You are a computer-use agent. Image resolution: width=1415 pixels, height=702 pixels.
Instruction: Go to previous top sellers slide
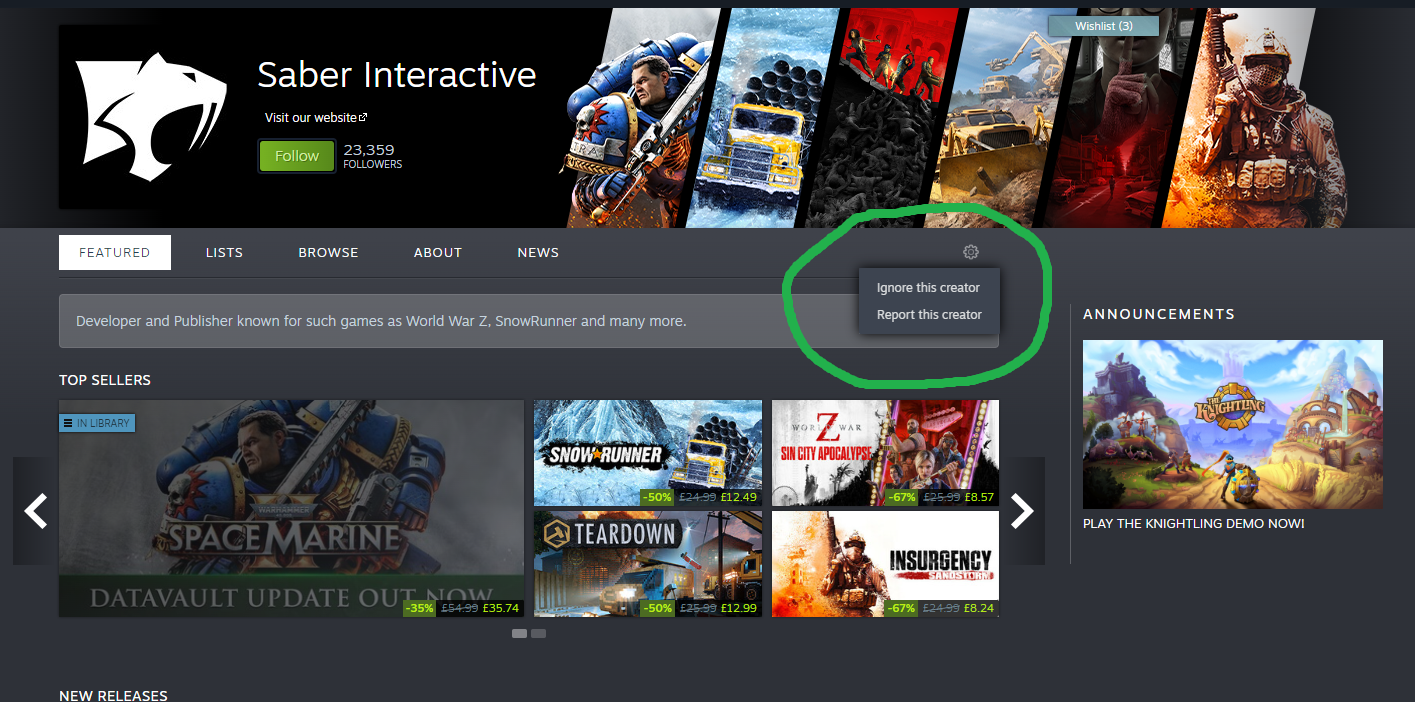(x=36, y=510)
